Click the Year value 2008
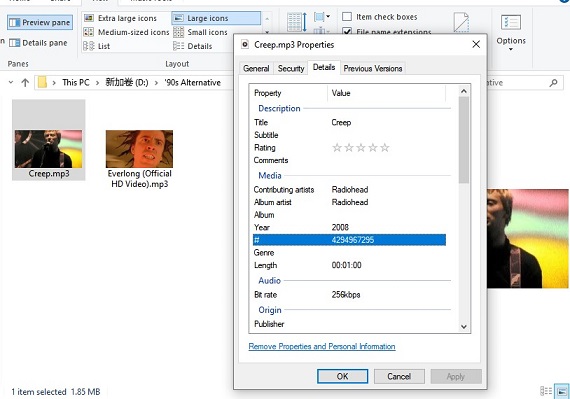 click(x=340, y=227)
